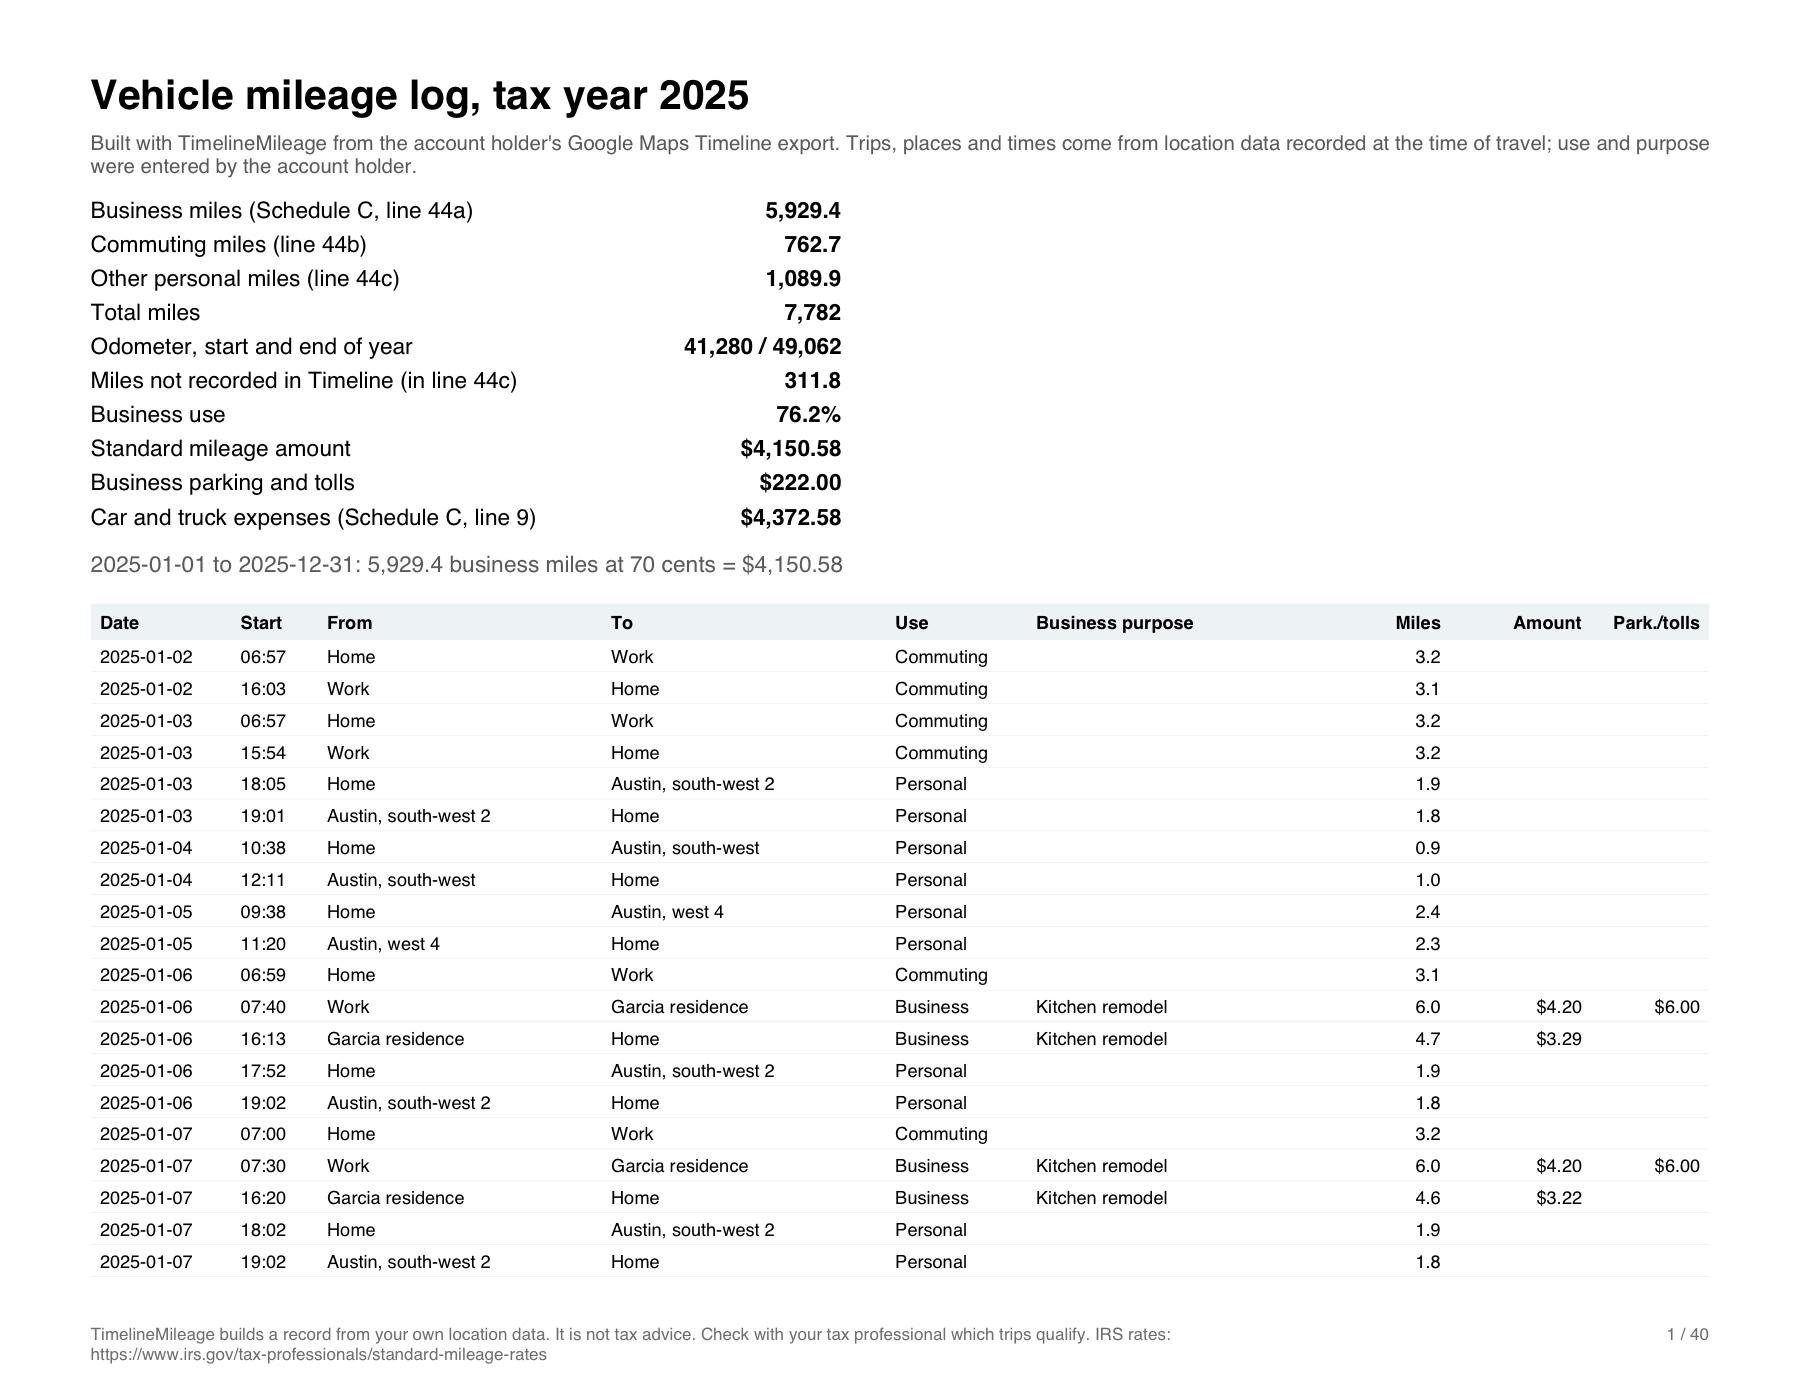This screenshot has height=1390, width=1800.
Task: Click the To column header
Action: click(622, 623)
